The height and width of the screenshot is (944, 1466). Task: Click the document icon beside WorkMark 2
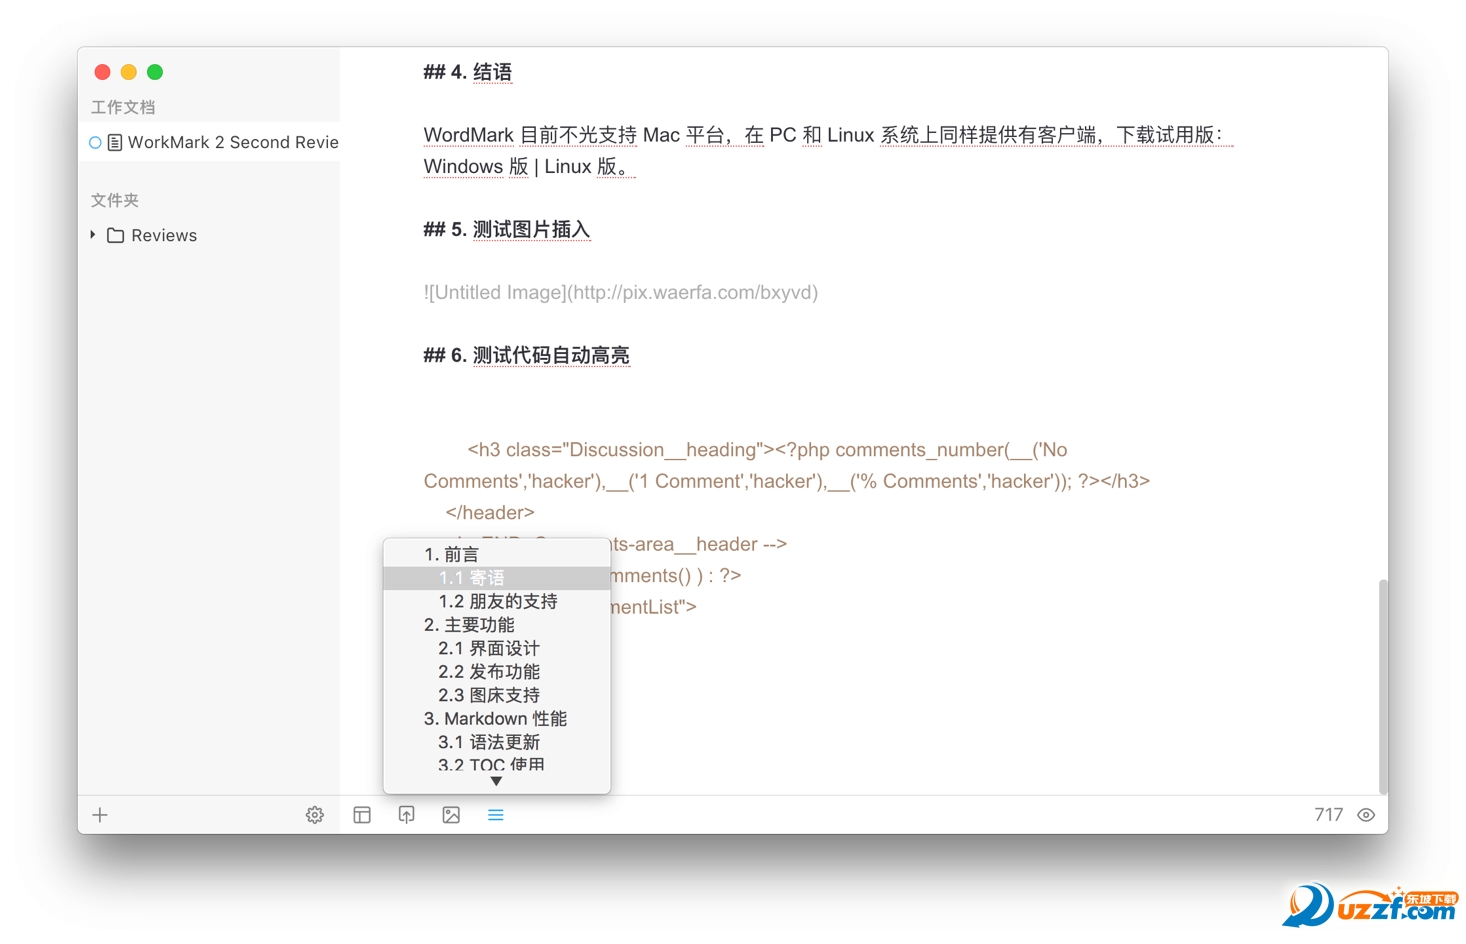click(x=113, y=142)
